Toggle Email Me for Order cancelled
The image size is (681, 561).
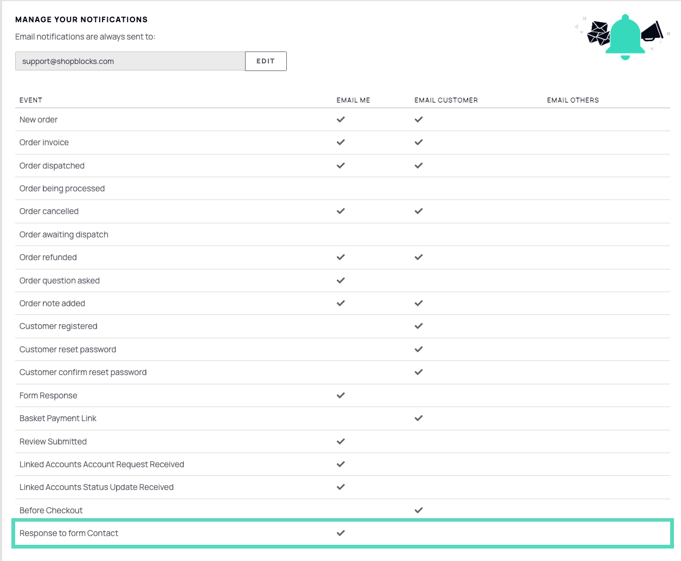(341, 211)
